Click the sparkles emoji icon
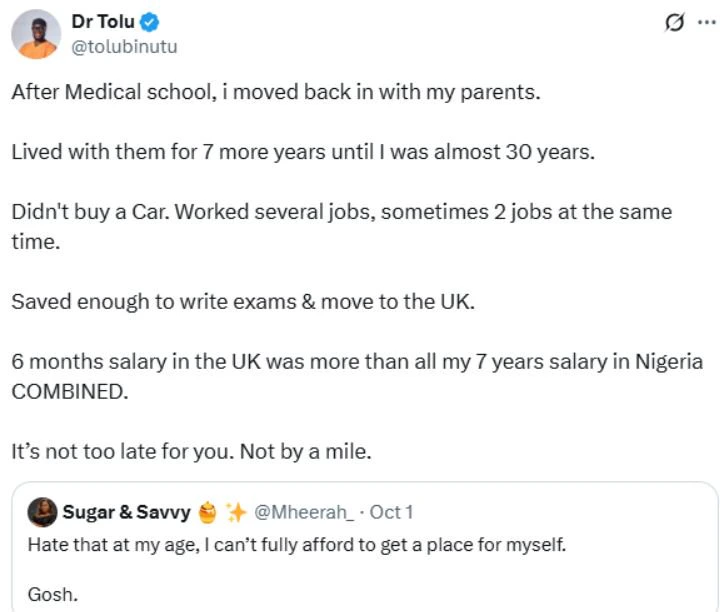Viewport: 720px width, 612px height. pos(236,513)
